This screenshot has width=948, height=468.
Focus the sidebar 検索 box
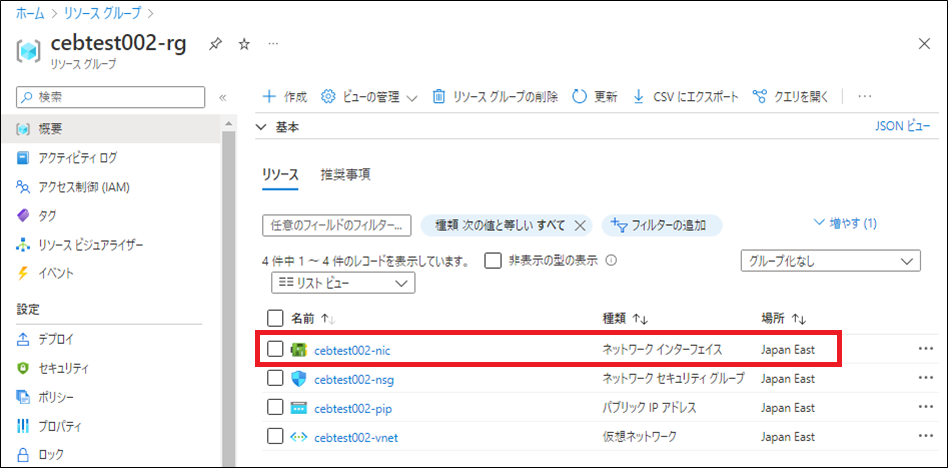[x=111, y=97]
